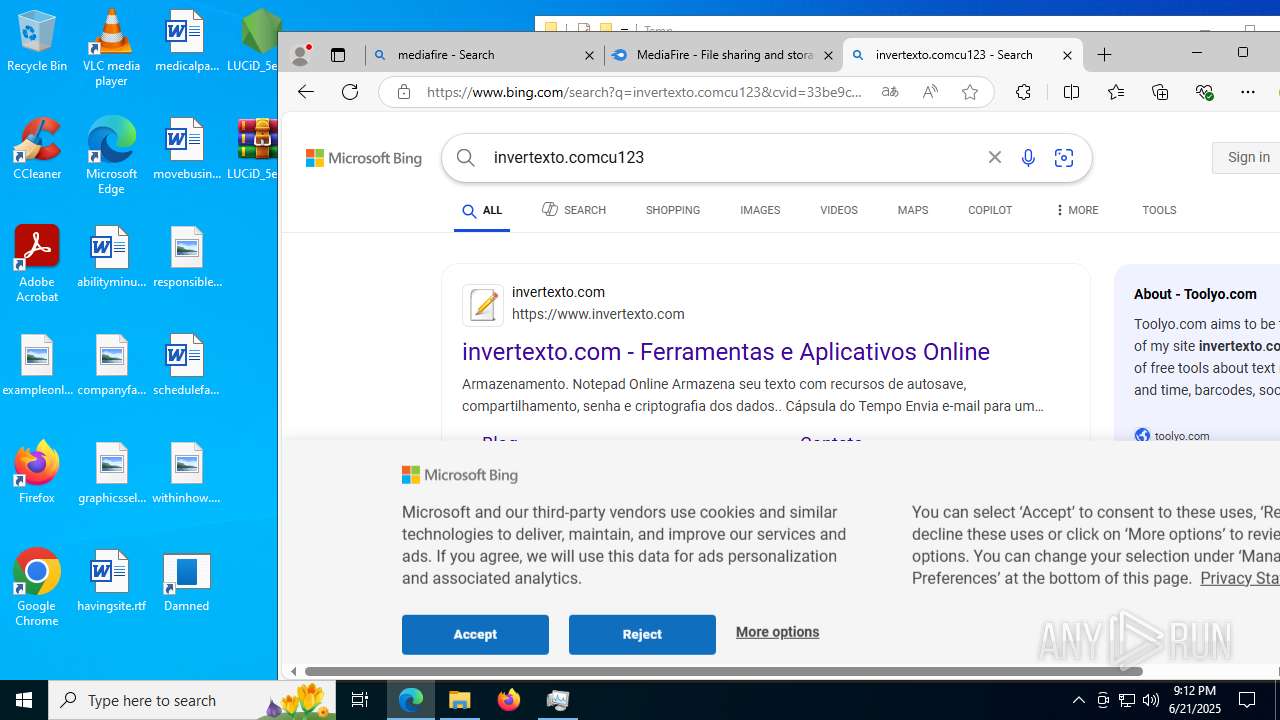
Task: Add this page to favorites star
Action: 969,92
